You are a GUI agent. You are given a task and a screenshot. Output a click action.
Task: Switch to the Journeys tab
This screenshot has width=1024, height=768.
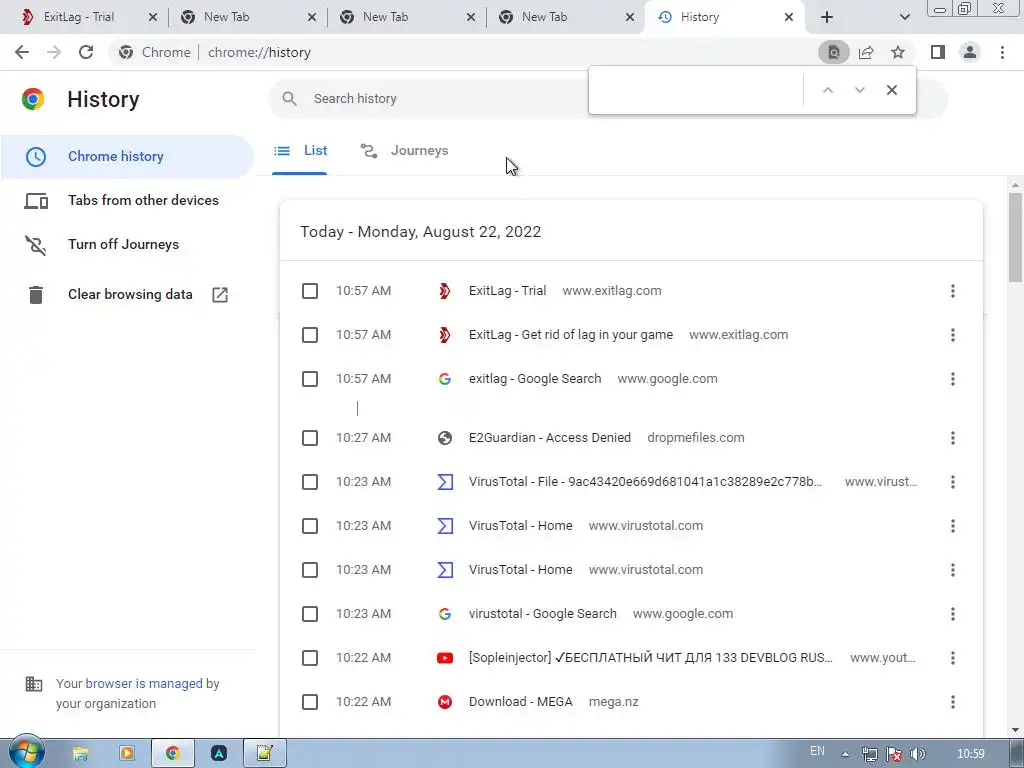[x=405, y=151]
